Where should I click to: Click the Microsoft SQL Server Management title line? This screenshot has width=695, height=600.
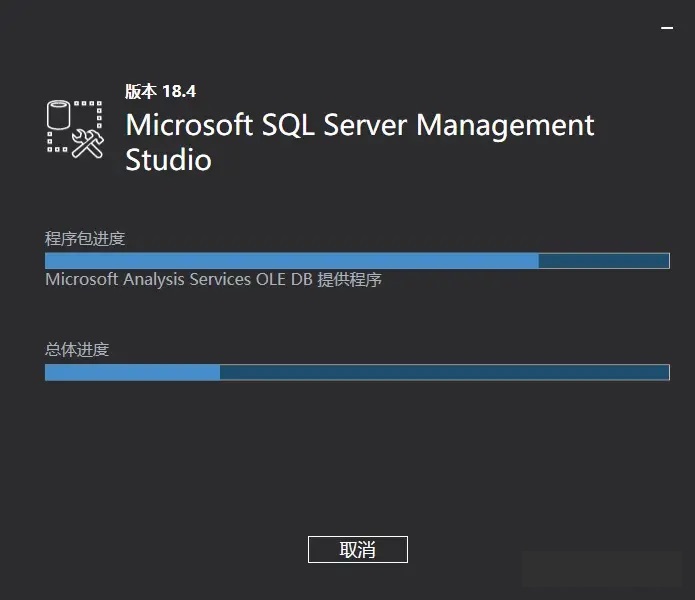click(x=360, y=126)
